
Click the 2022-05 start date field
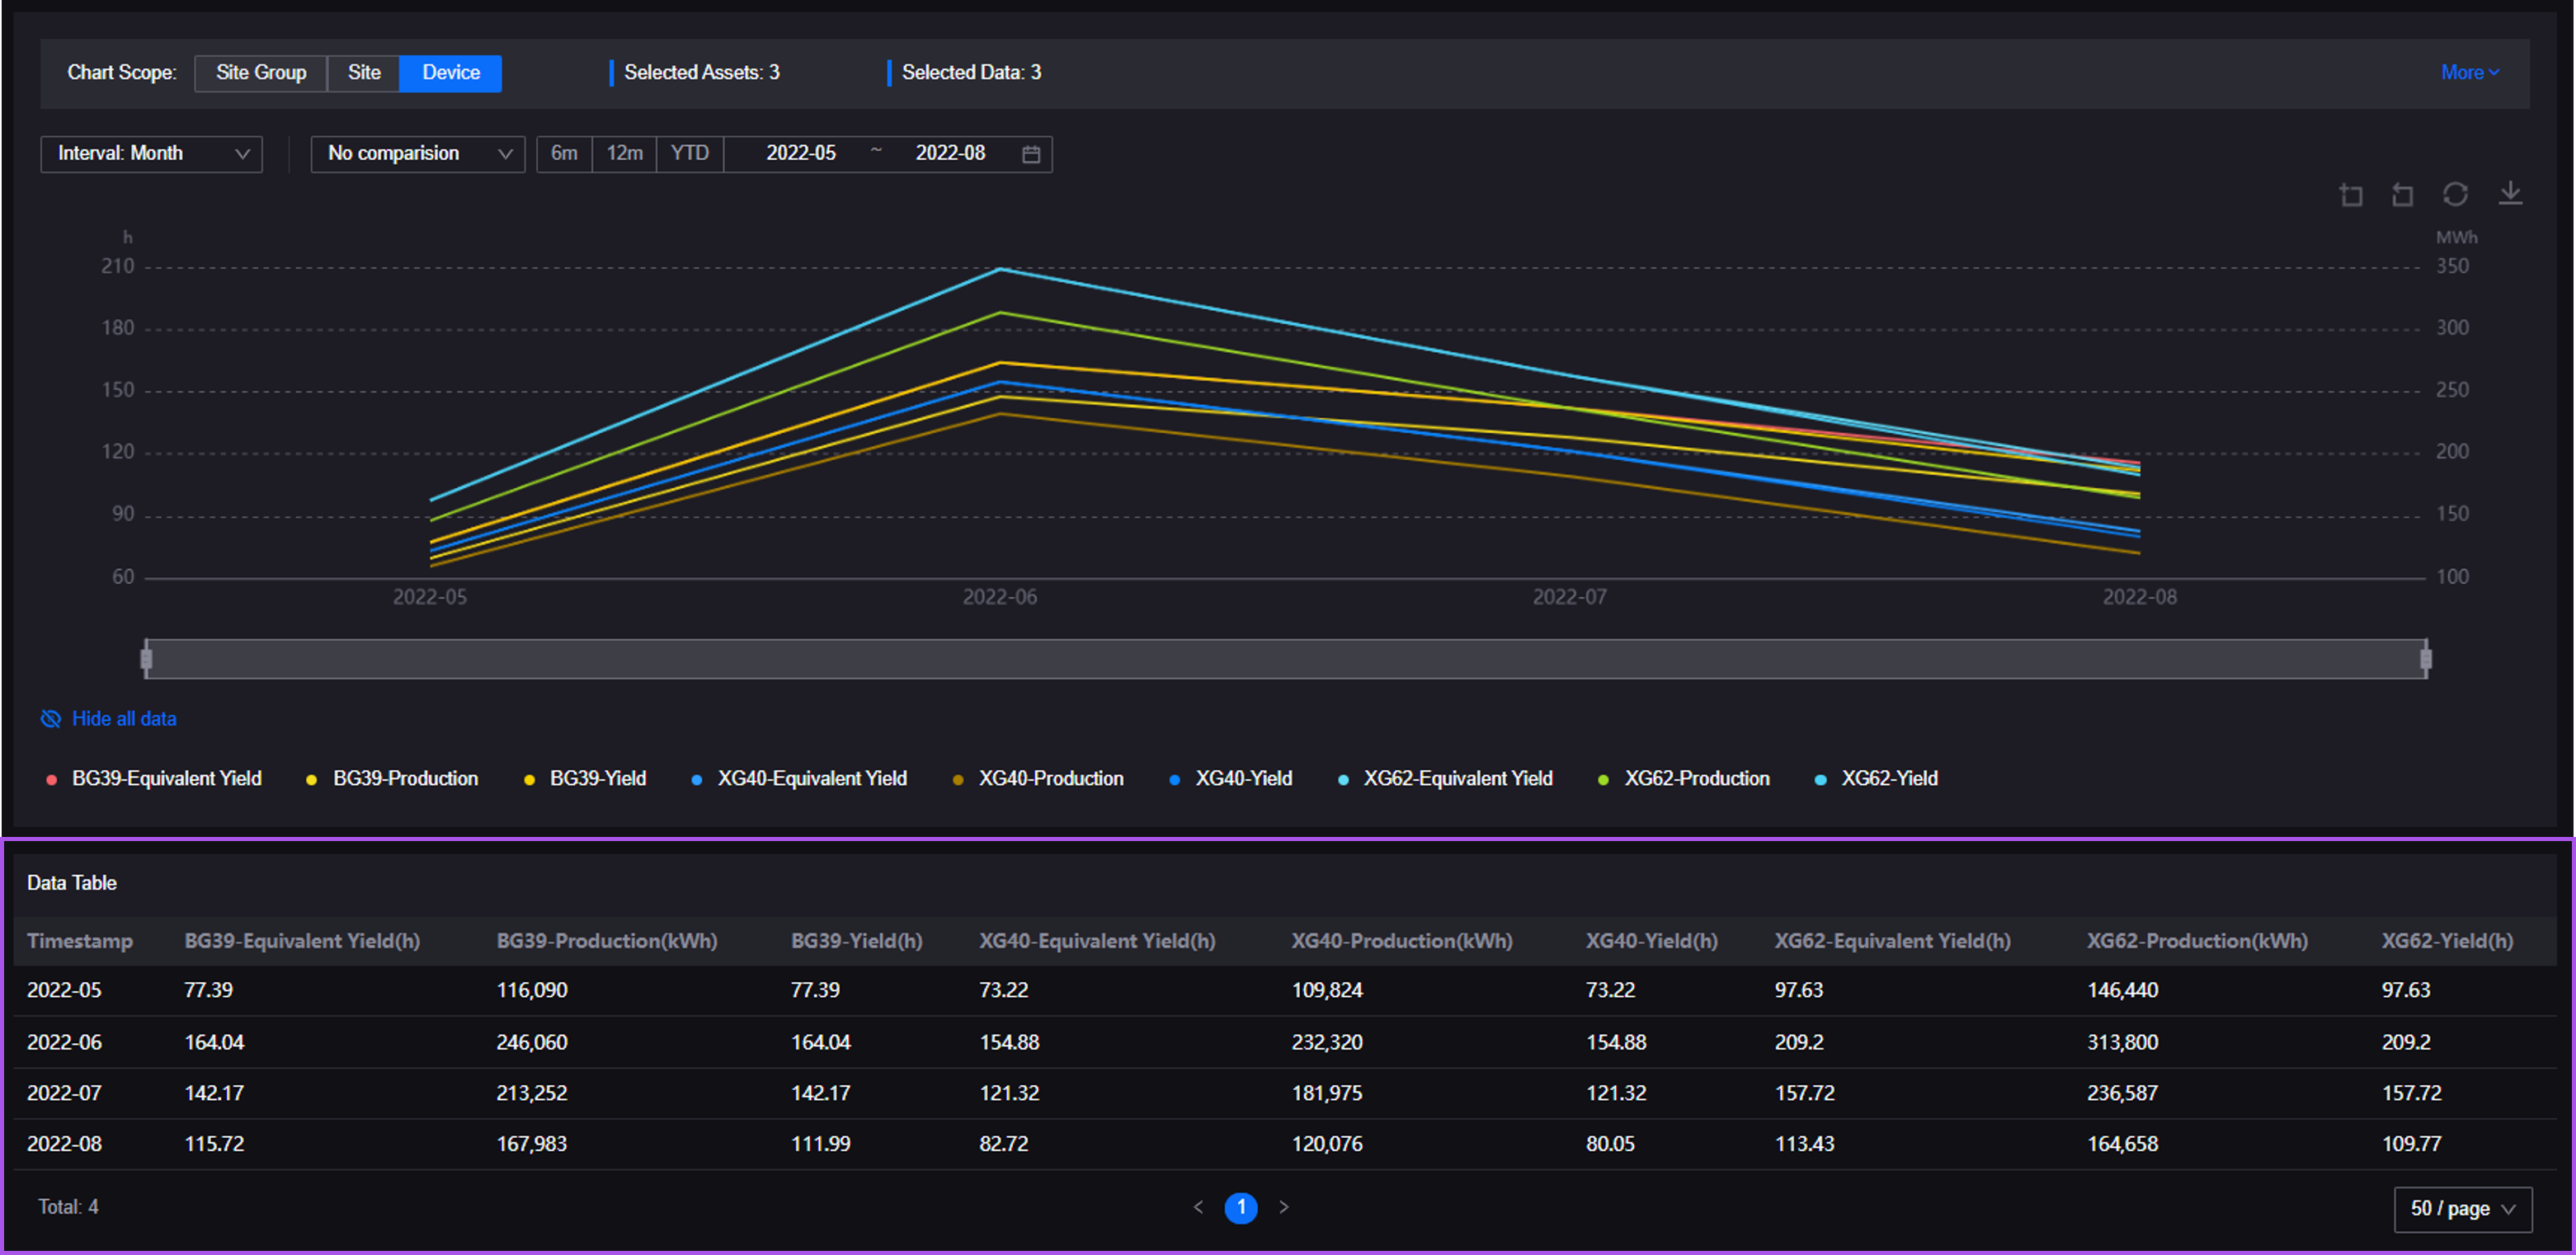(x=800, y=154)
